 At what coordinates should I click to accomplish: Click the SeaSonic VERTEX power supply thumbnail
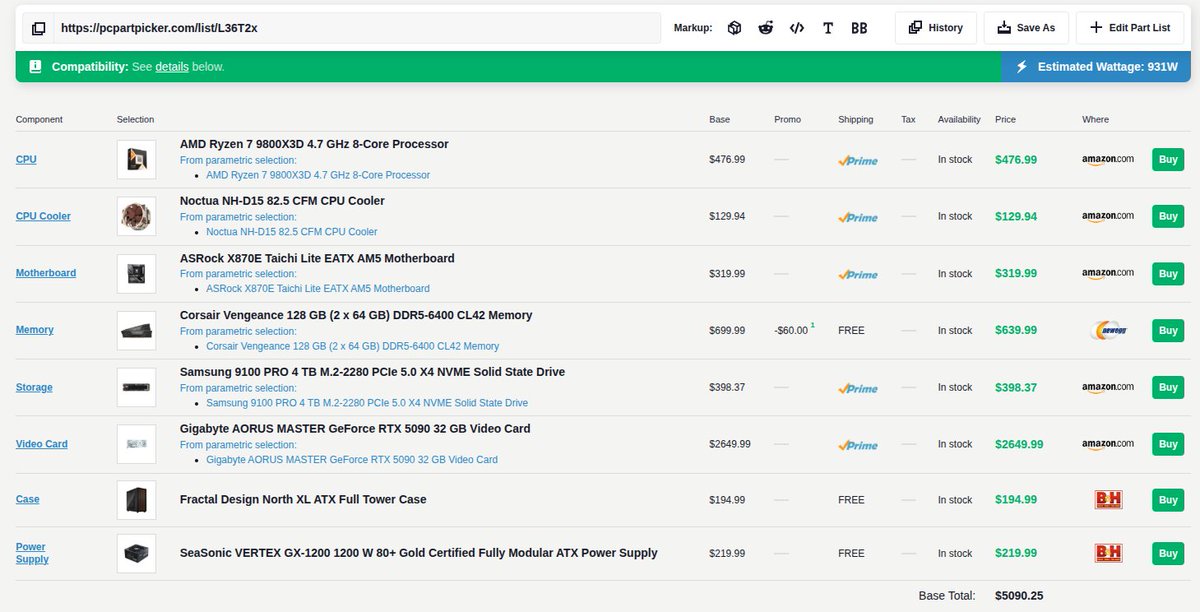[136, 553]
